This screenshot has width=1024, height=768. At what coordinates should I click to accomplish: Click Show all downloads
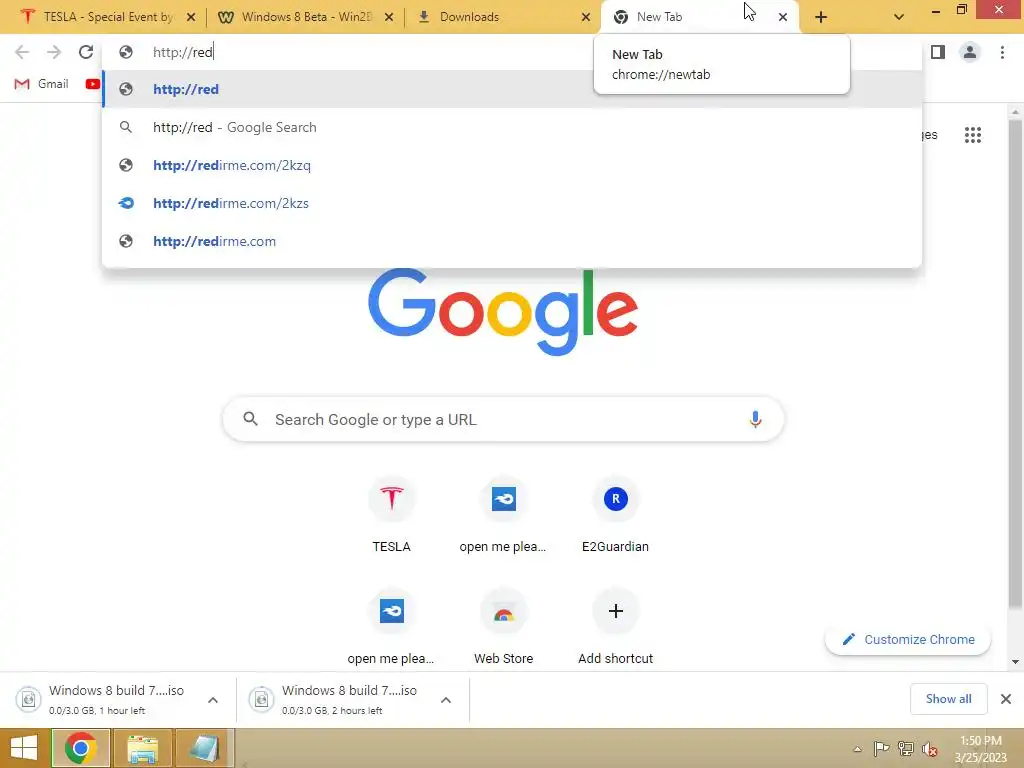[x=948, y=699]
